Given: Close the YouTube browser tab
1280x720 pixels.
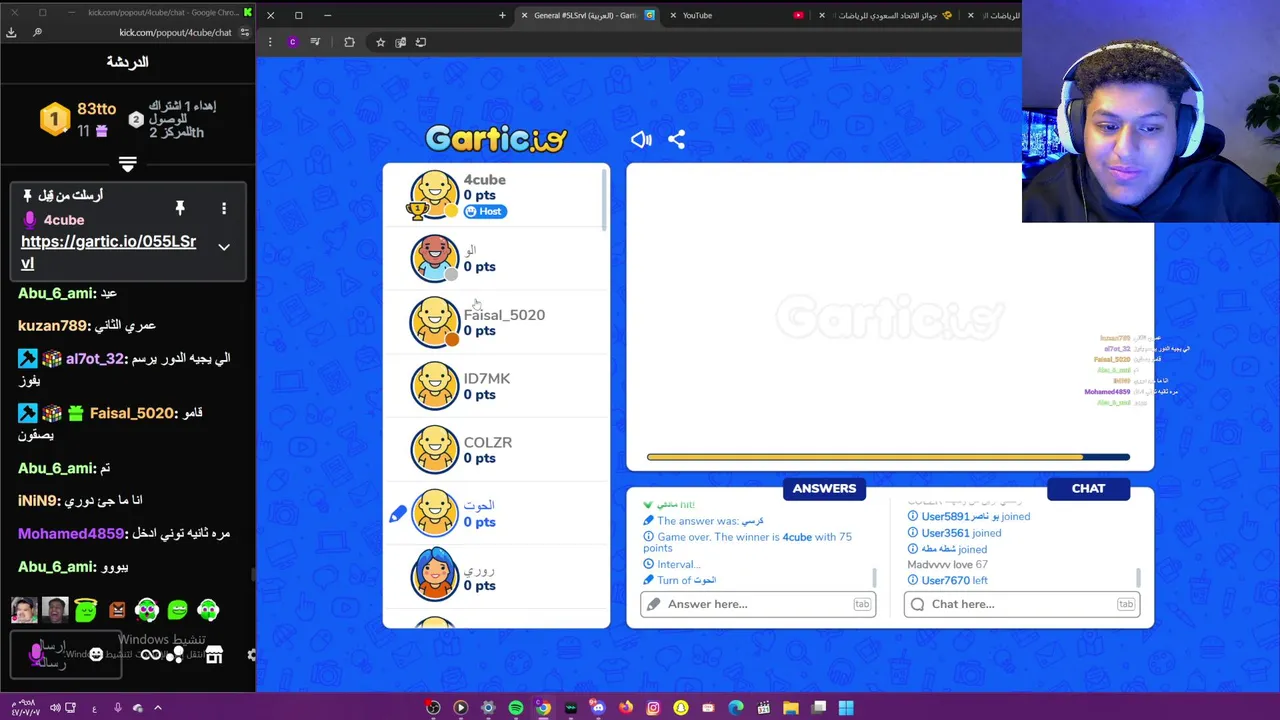Looking at the screenshot, I should pyautogui.click(x=673, y=15).
